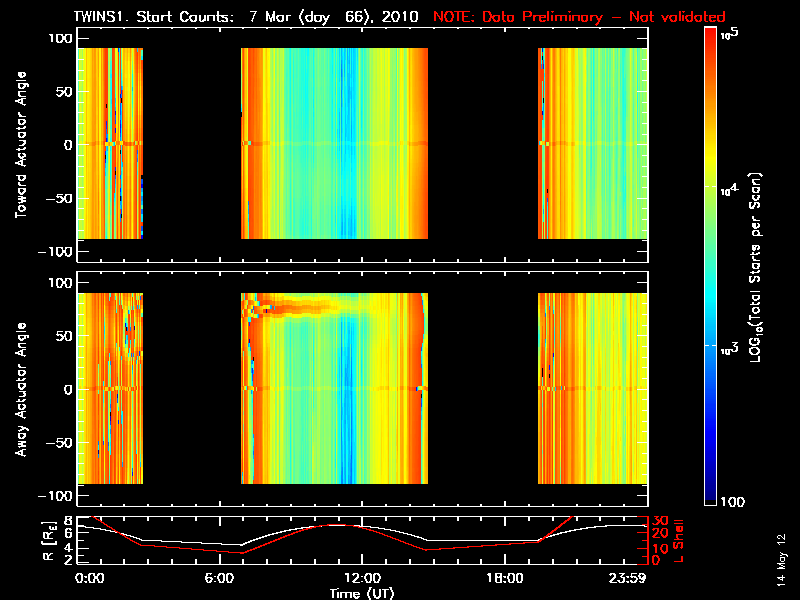Select the 6:00 tick on the time axis
800x600 pixels.
pos(226,578)
